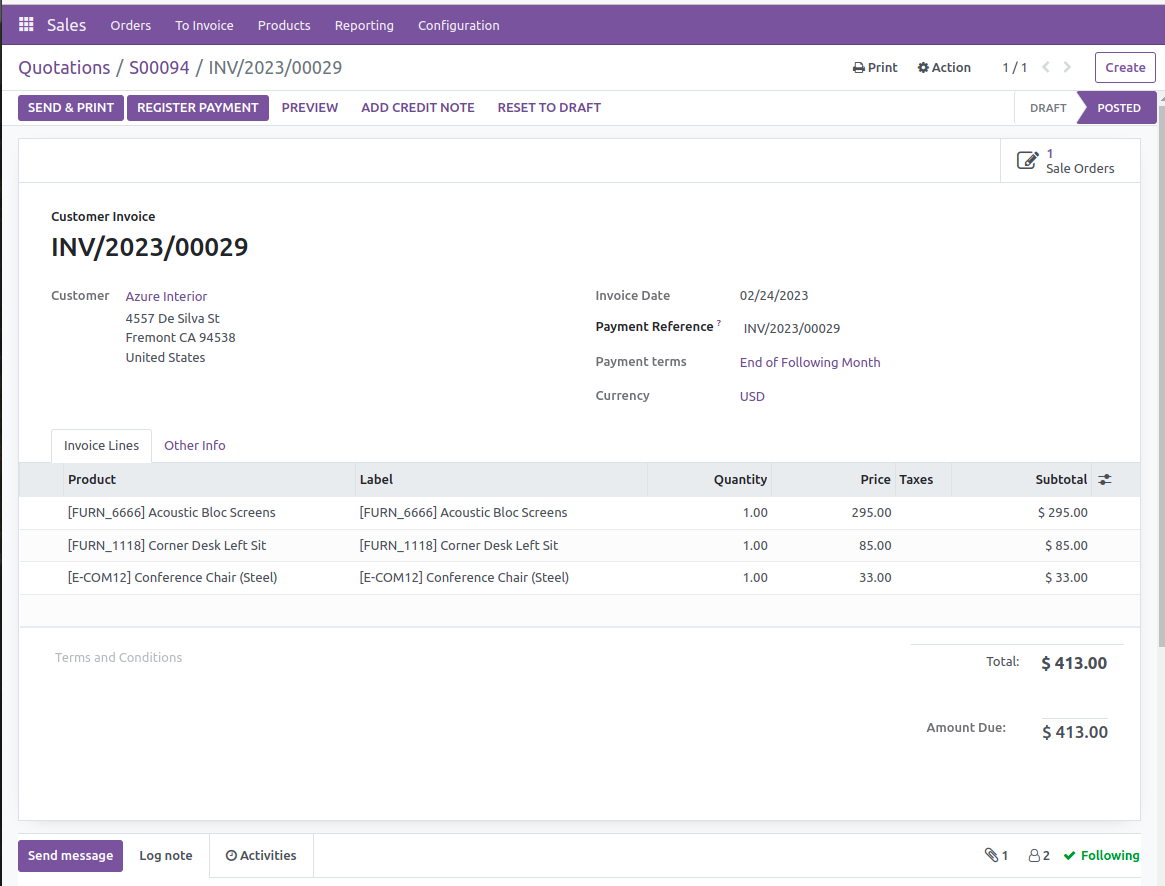Toggle the Following subscription status
This screenshot has height=886, width=1165.
click(1101, 856)
